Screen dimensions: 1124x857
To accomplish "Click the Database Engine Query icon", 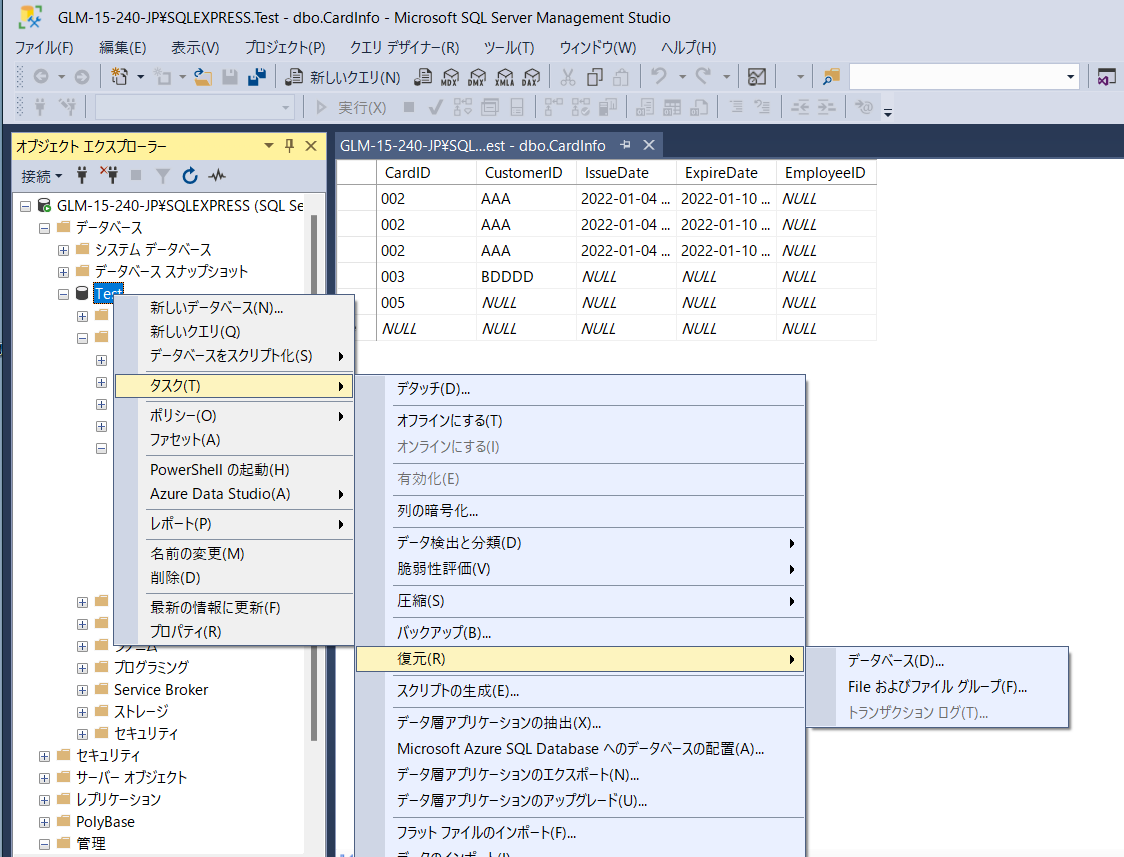I will pos(424,77).
